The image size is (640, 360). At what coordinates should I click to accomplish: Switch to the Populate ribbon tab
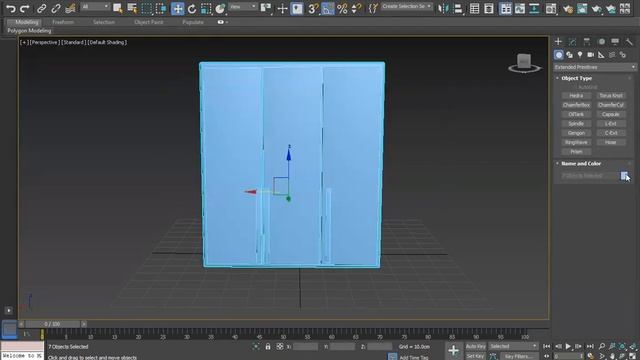point(193,22)
